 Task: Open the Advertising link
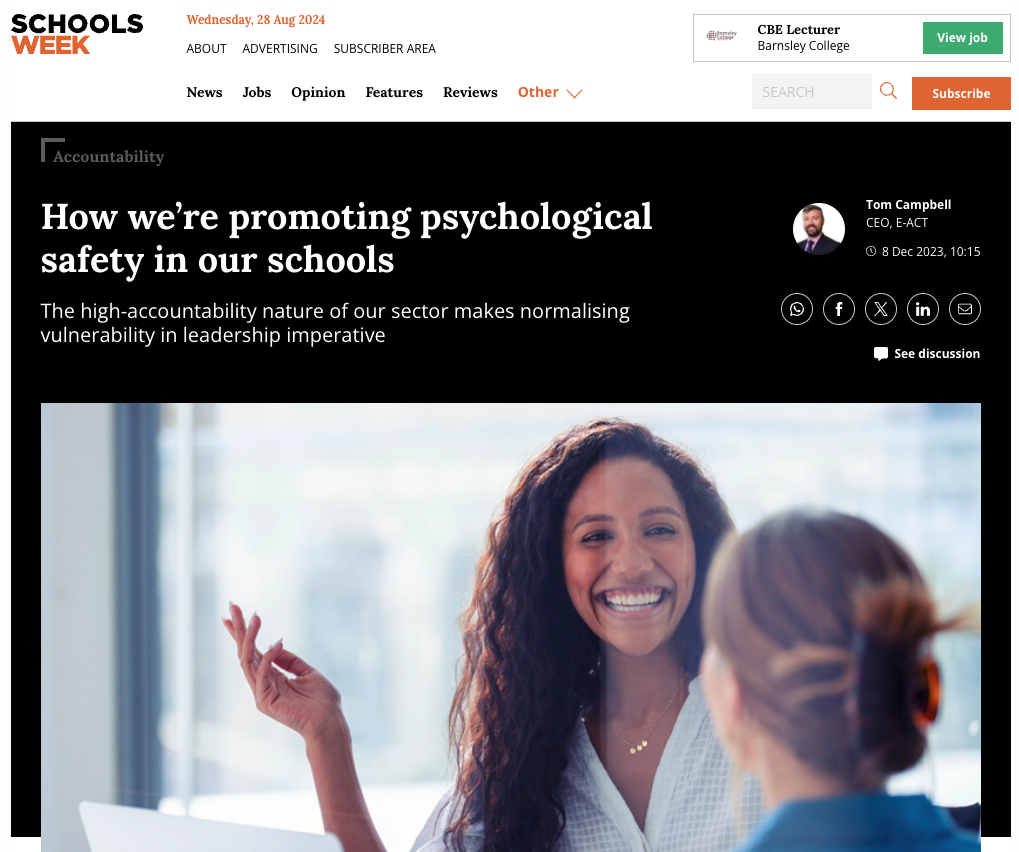(x=280, y=49)
